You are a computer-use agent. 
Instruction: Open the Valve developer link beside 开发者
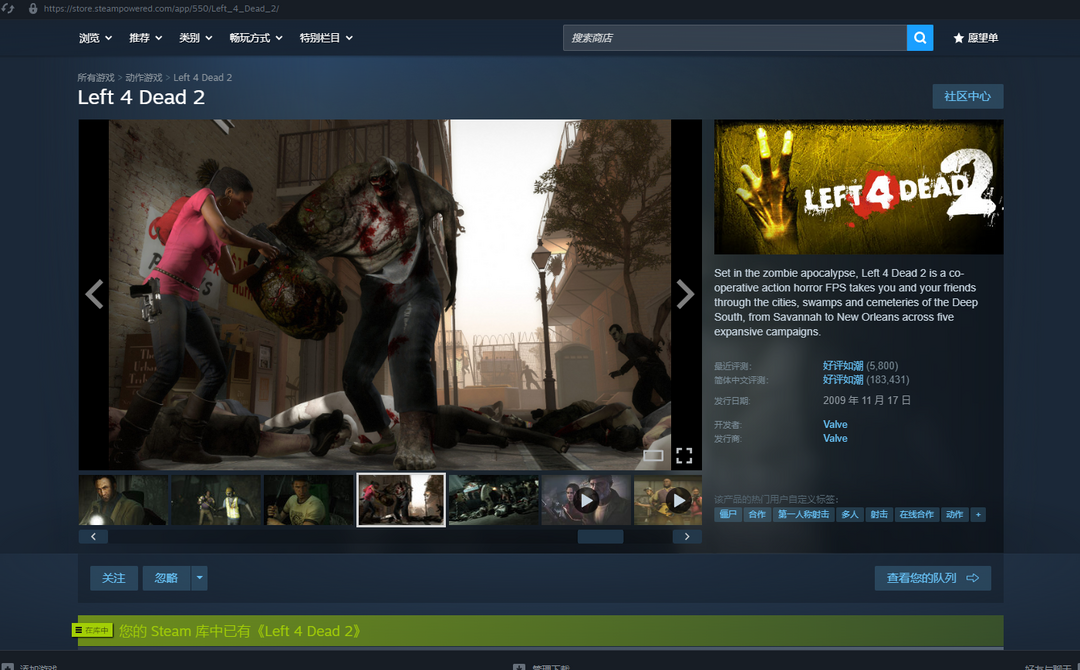click(x=835, y=424)
